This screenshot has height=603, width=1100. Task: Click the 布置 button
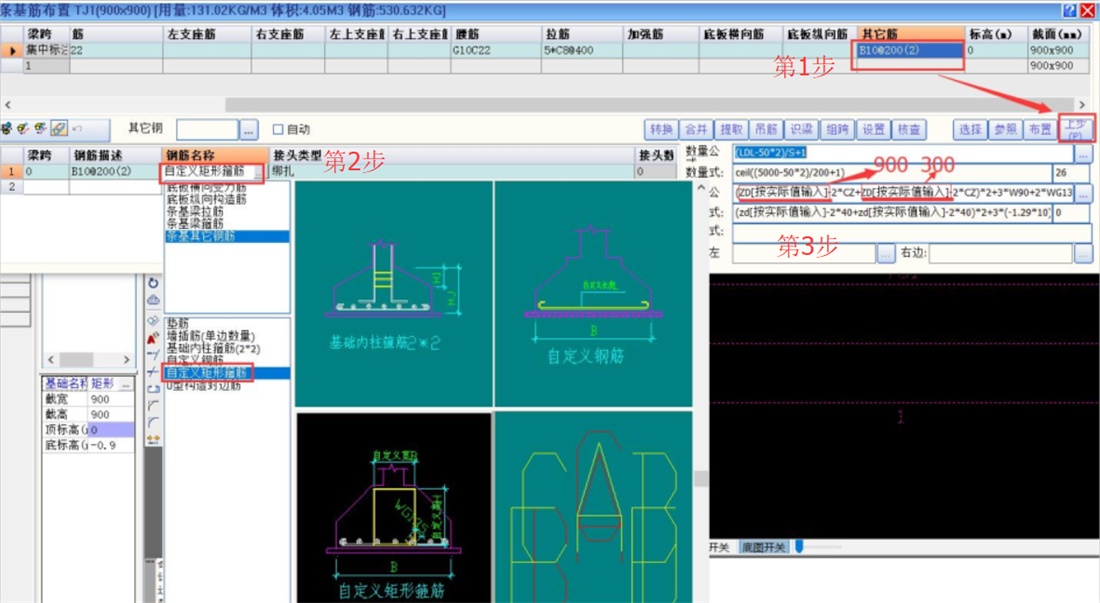(x=1040, y=130)
